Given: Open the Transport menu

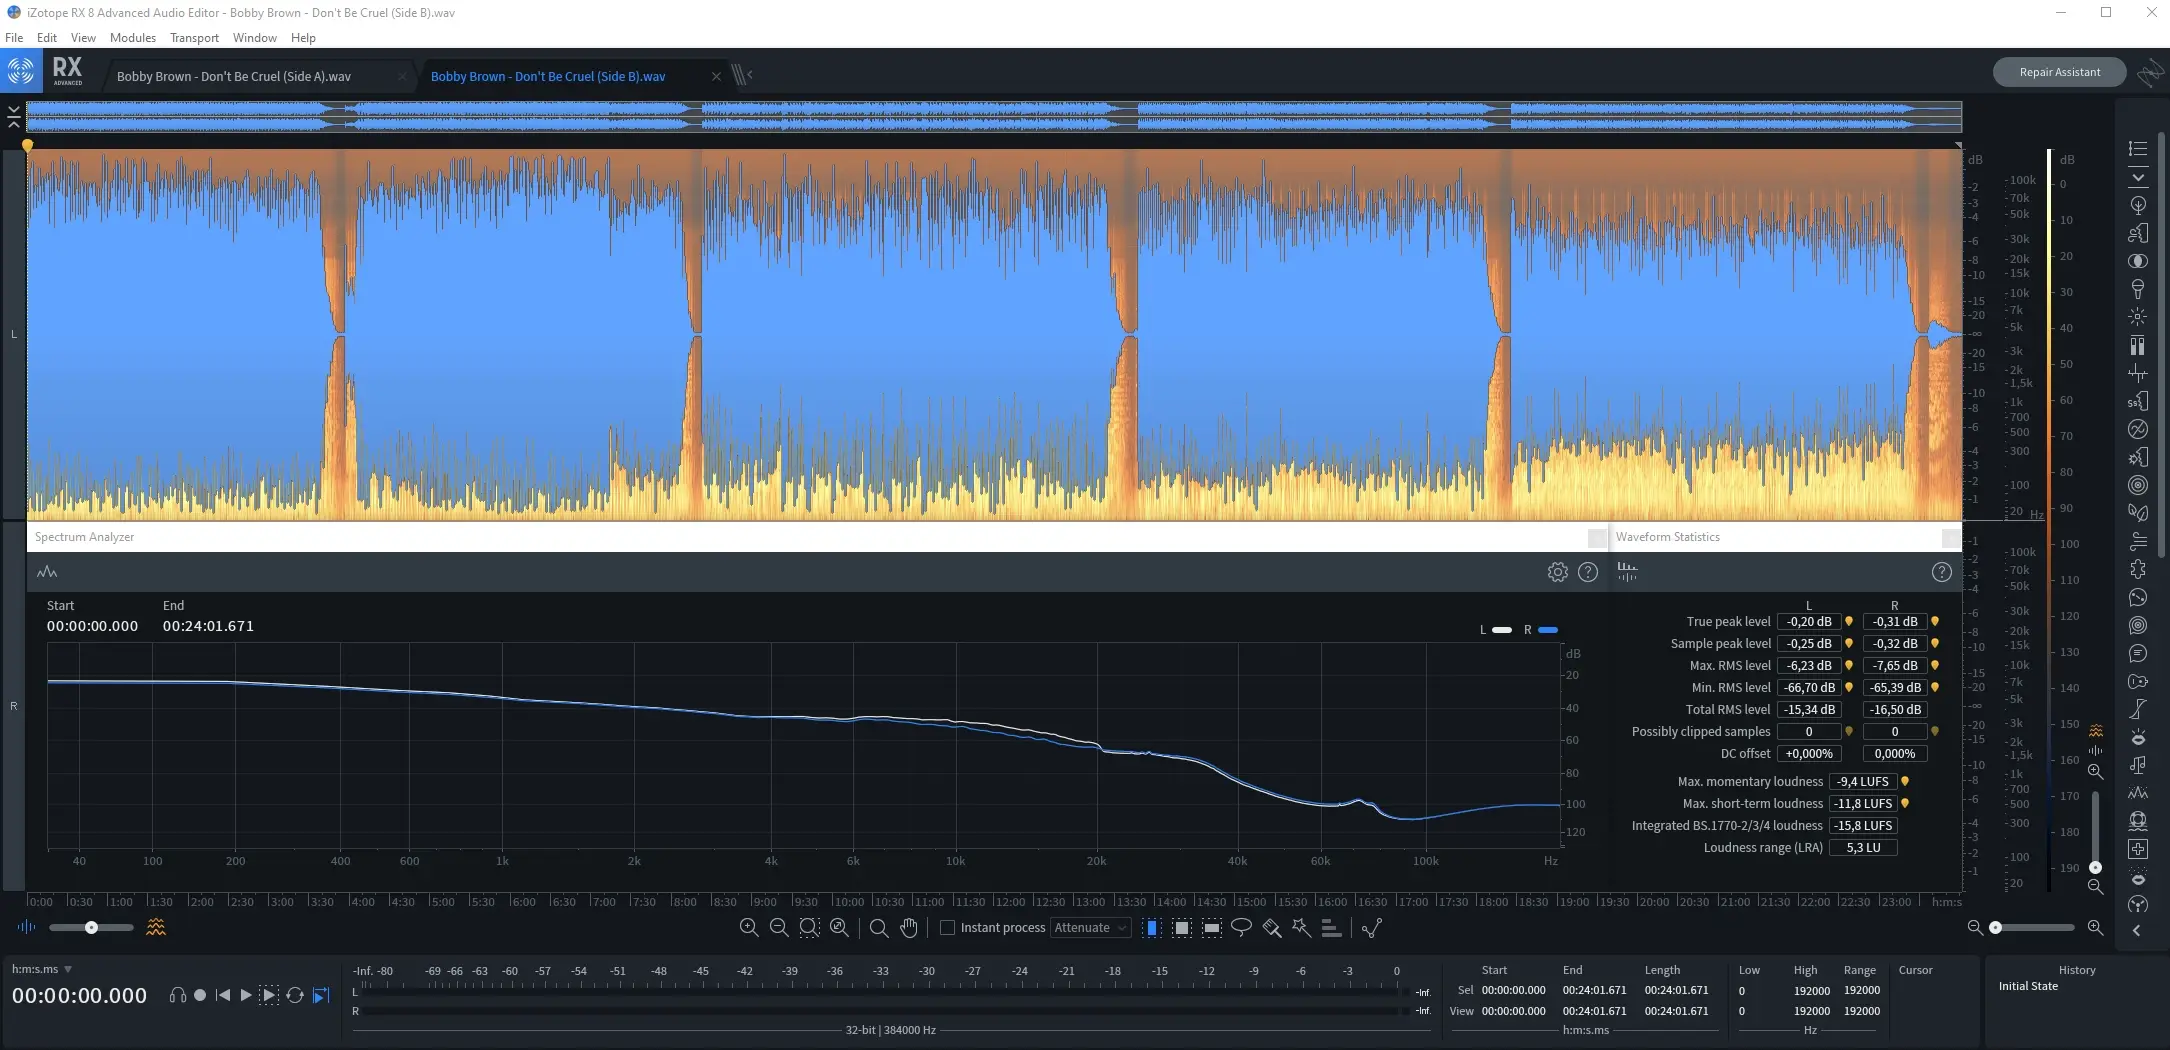Looking at the screenshot, I should [194, 38].
